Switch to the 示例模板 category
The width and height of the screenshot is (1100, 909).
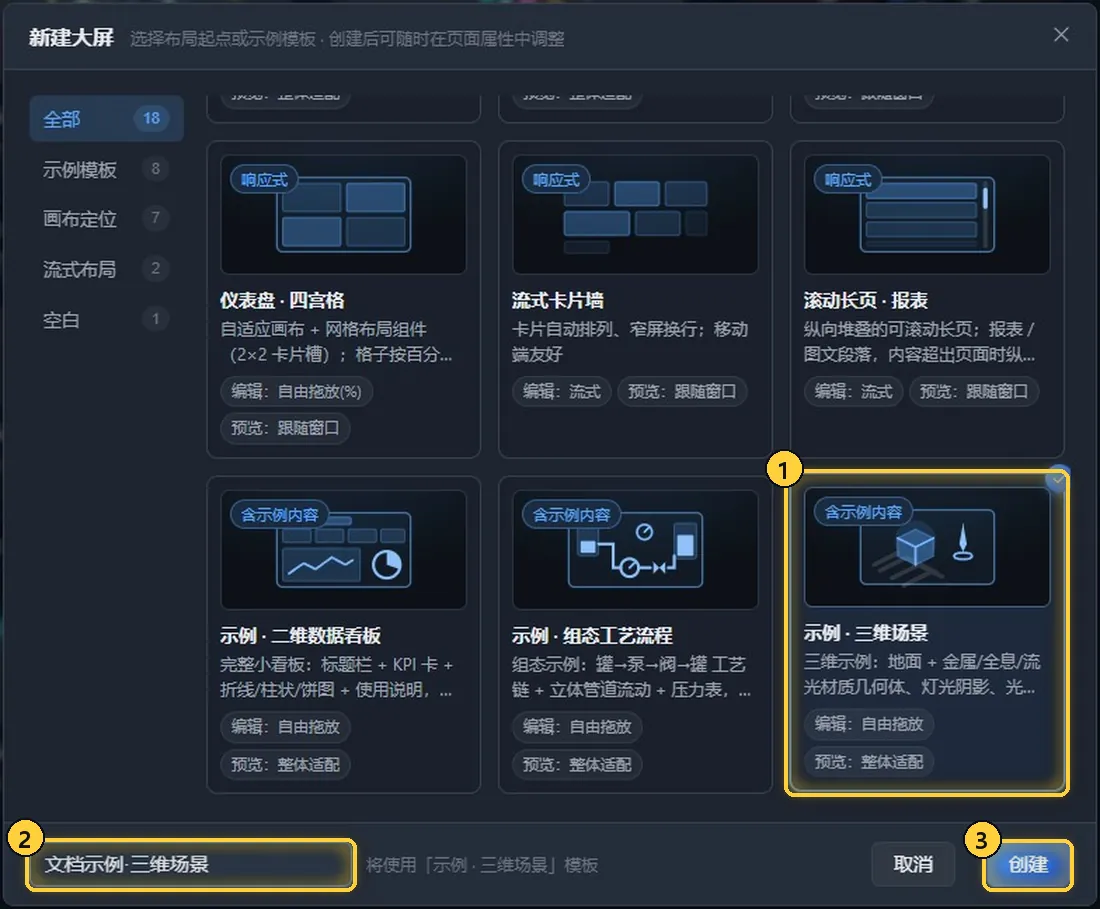tap(107, 169)
